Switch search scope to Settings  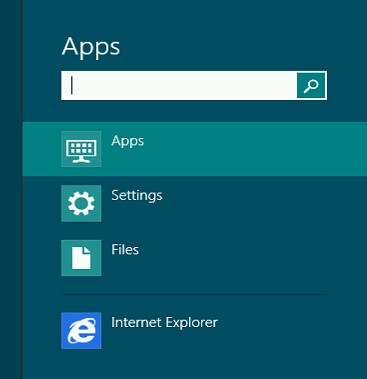[x=137, y=195]
